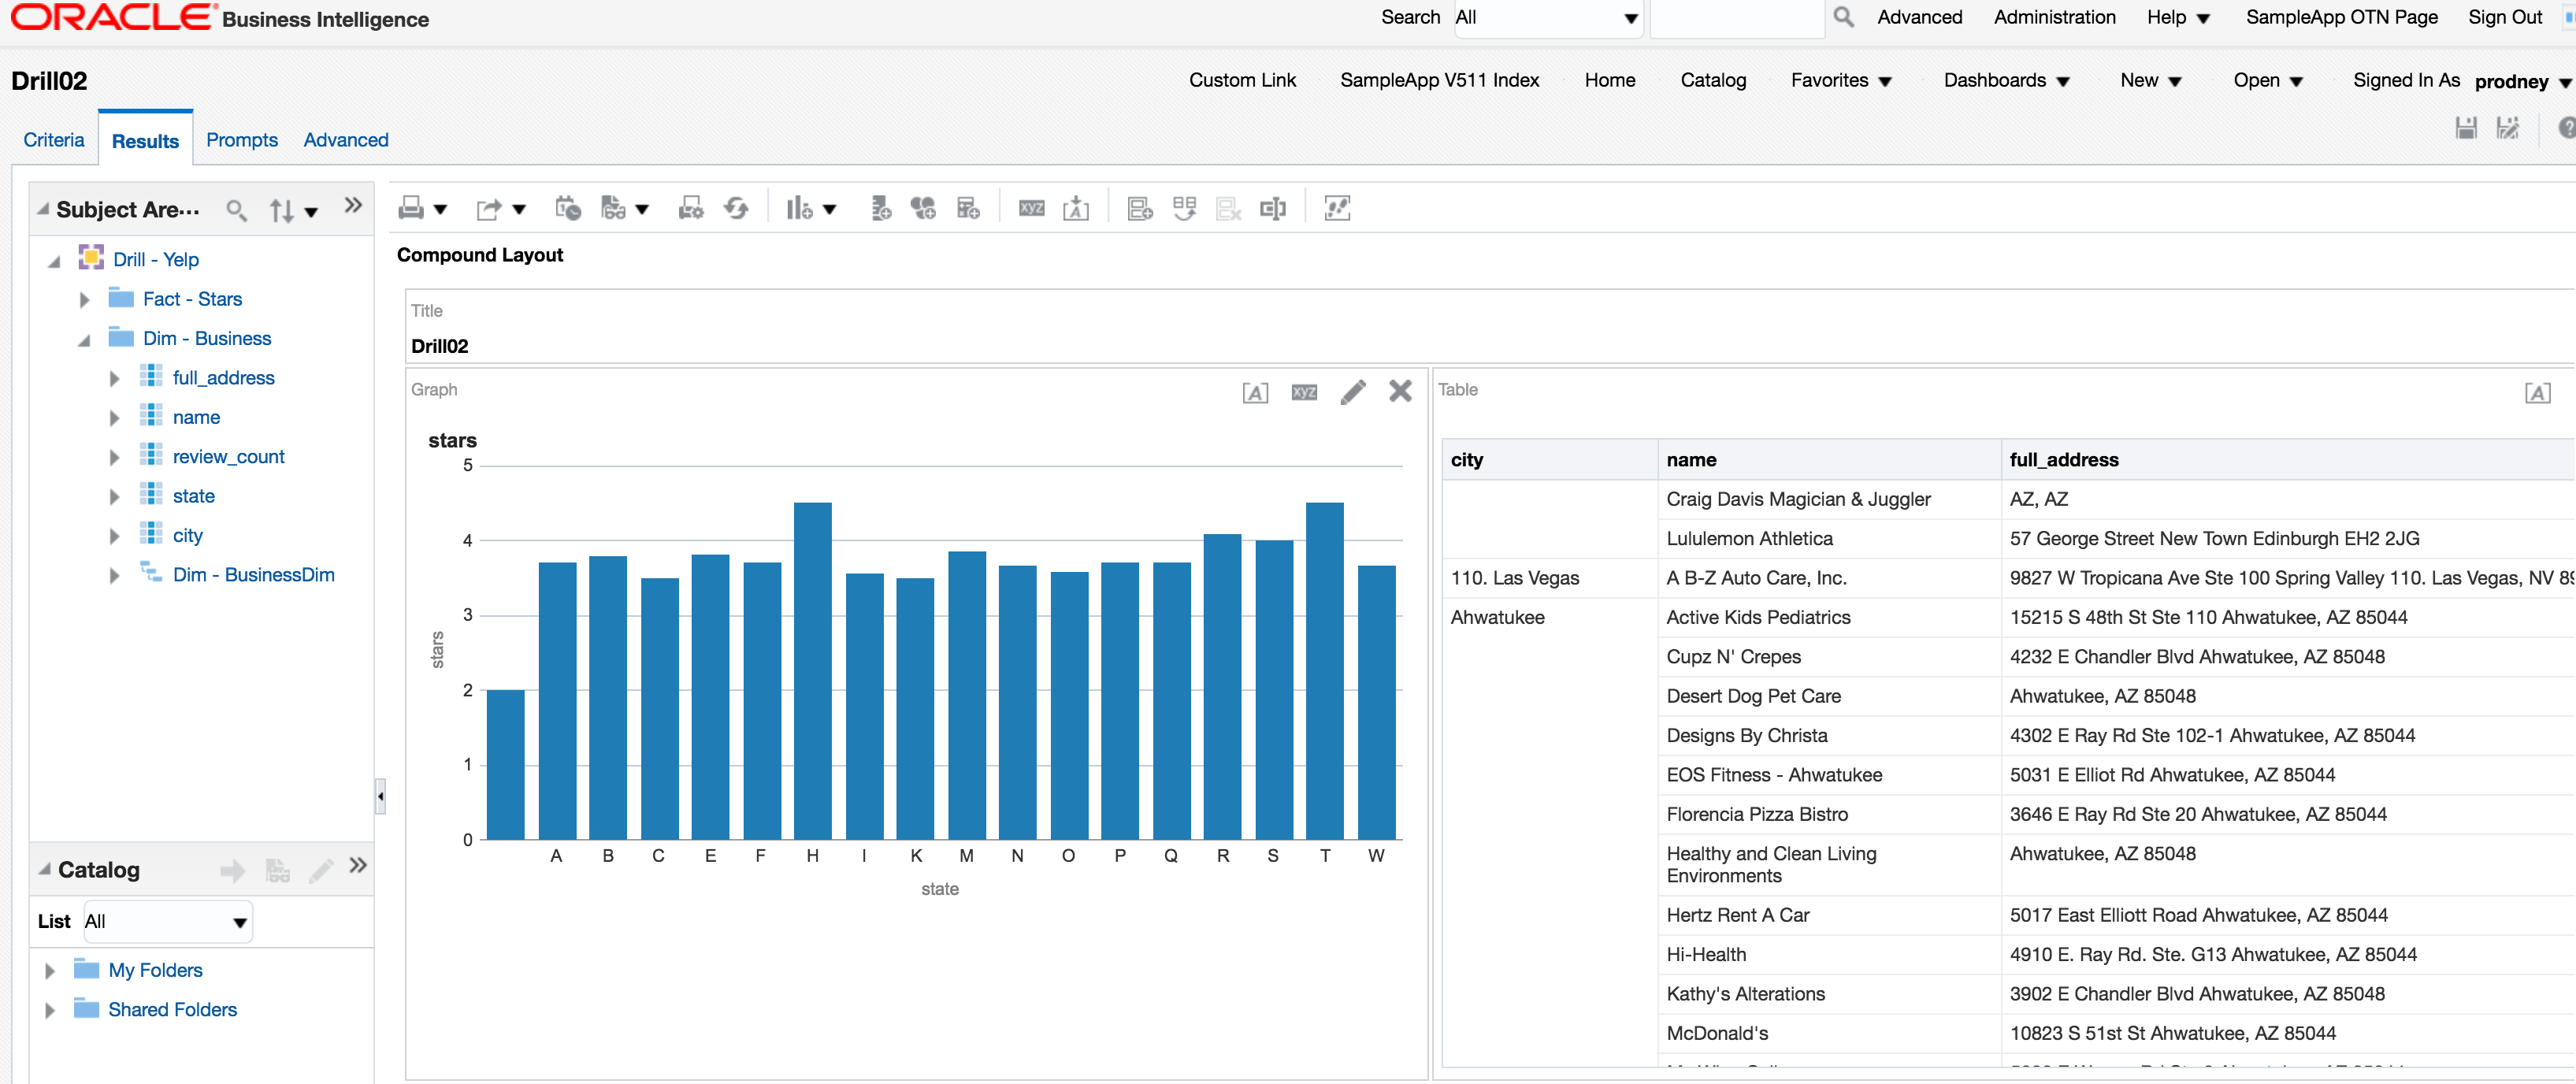
Task: Expand the Fact - Stars folder
Action: tap(85, 299)
